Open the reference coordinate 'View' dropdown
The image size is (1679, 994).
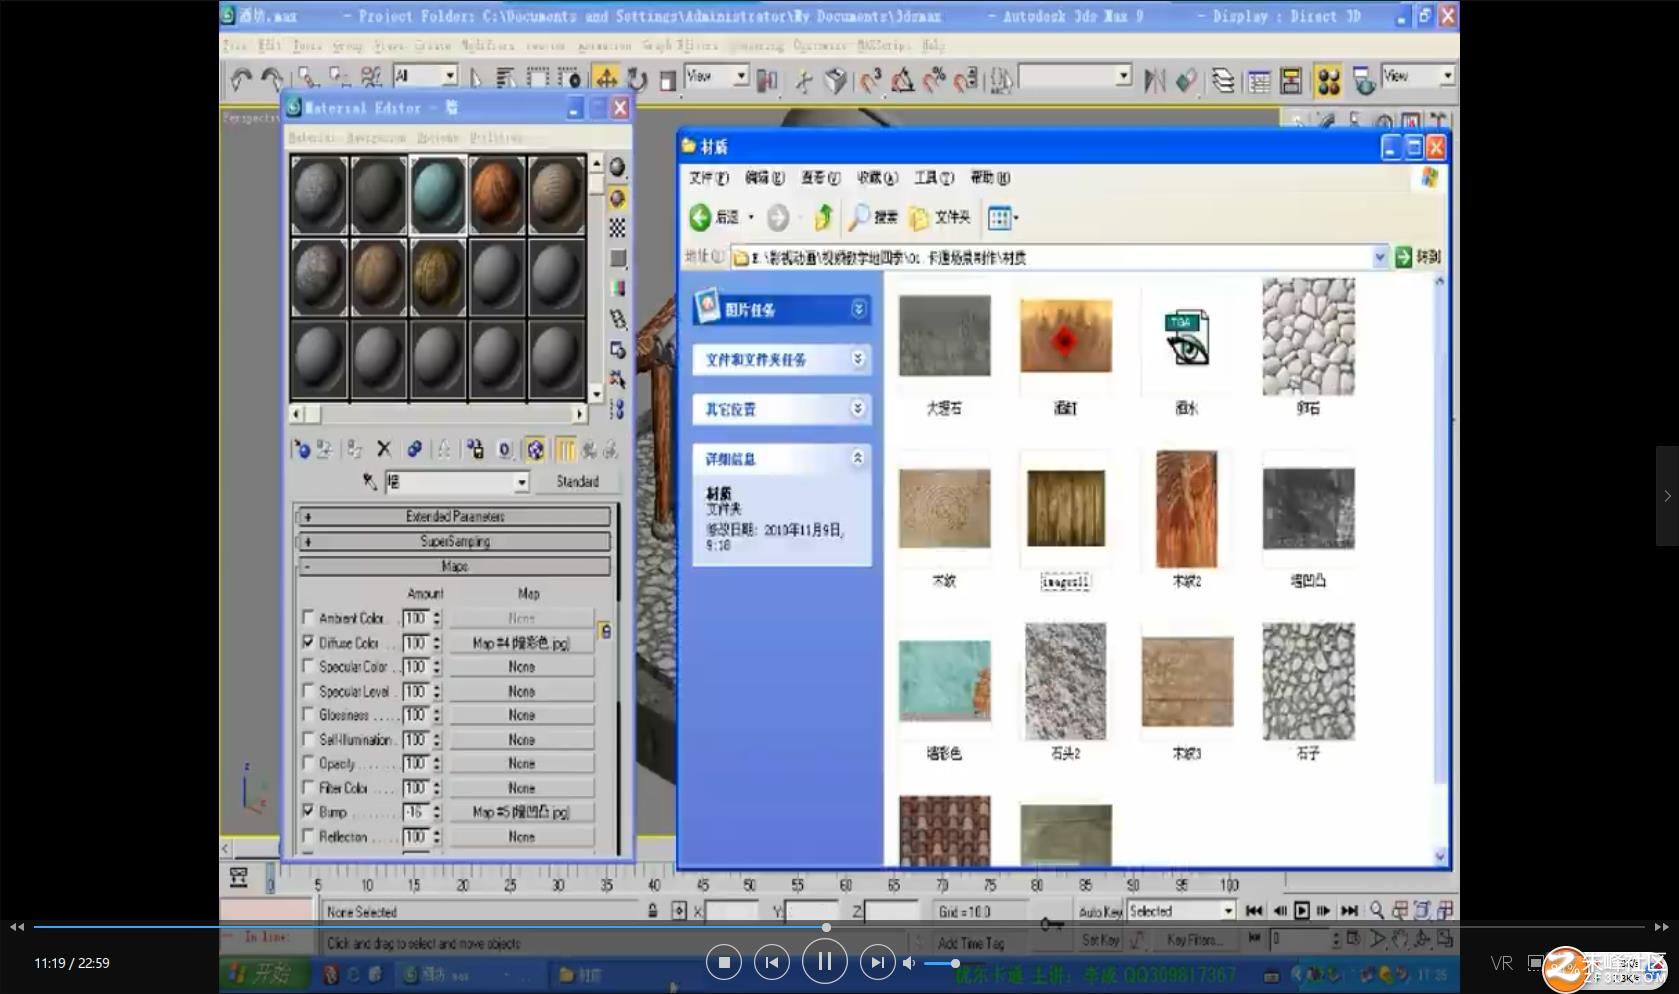click(741, 76)
